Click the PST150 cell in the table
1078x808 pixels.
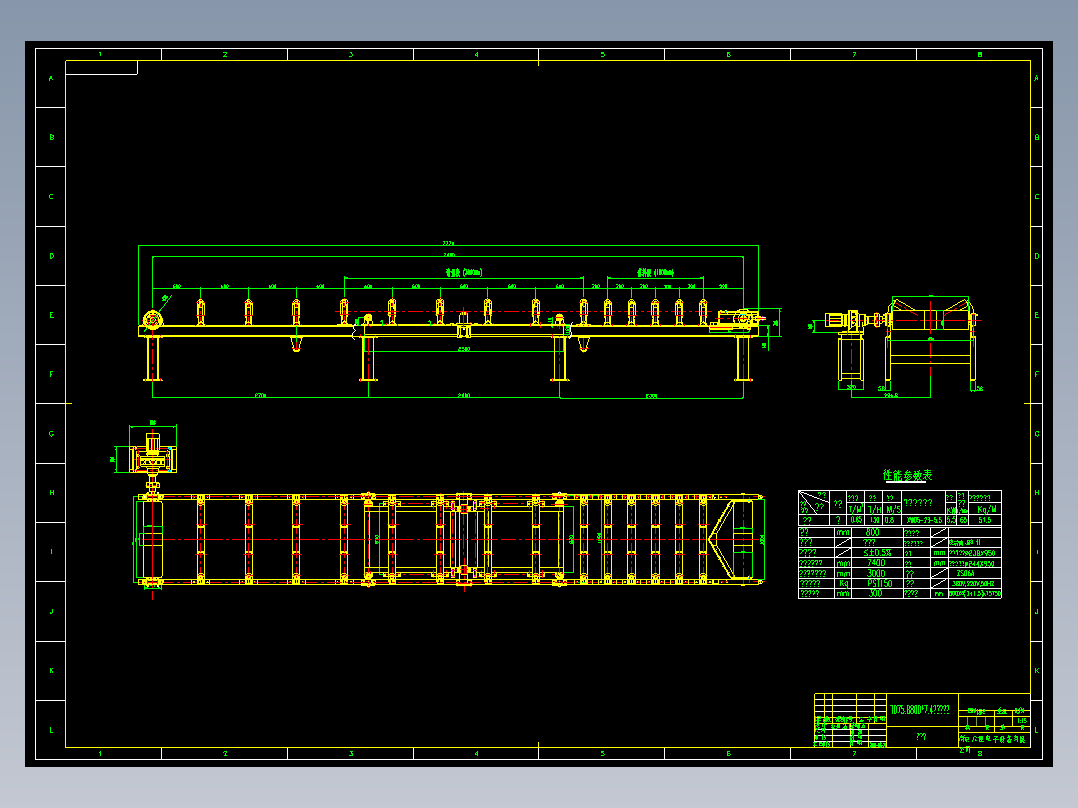[x=879, y=583]
